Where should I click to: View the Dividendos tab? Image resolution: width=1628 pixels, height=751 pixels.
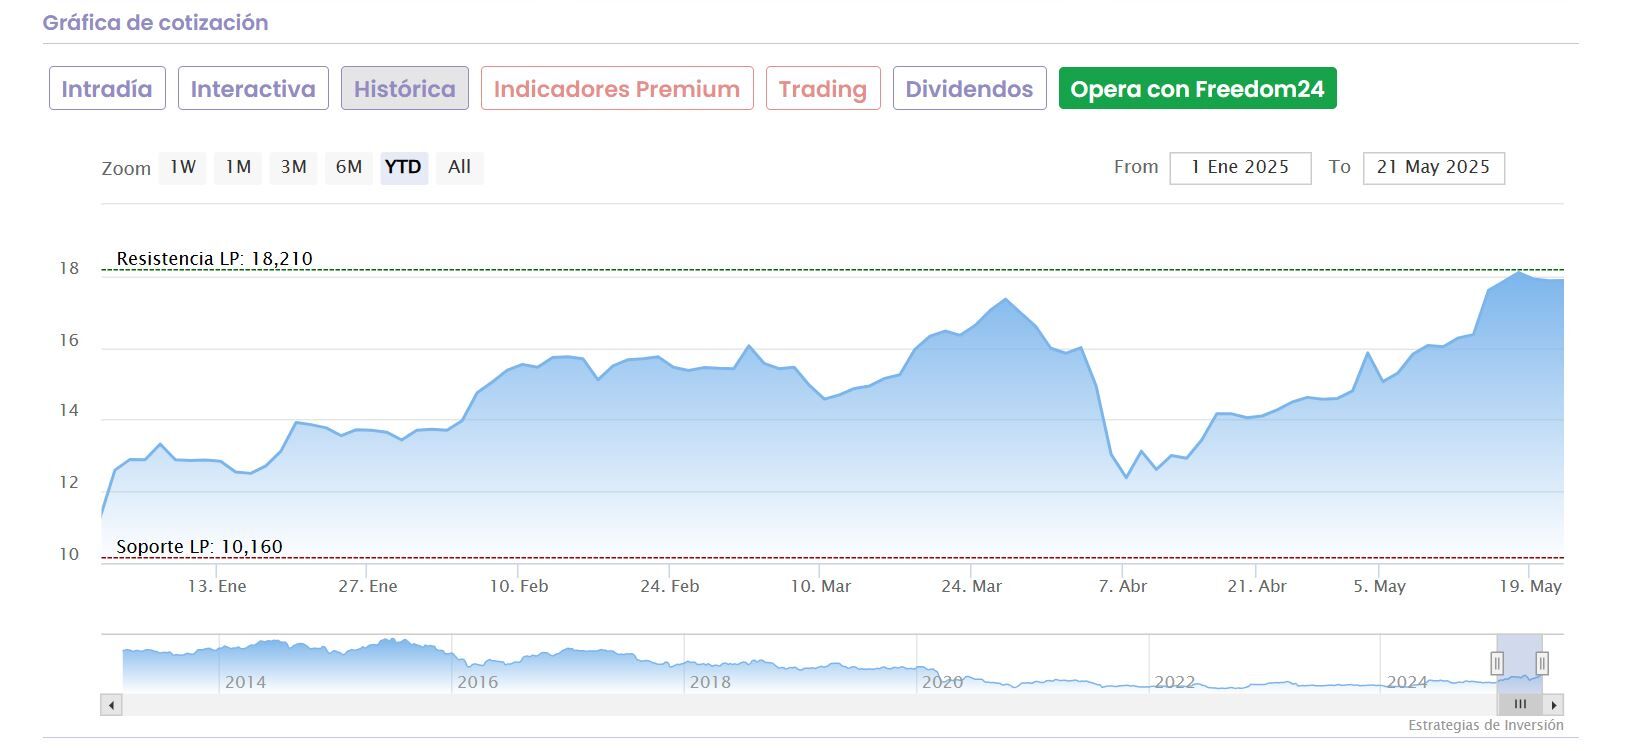969,89
